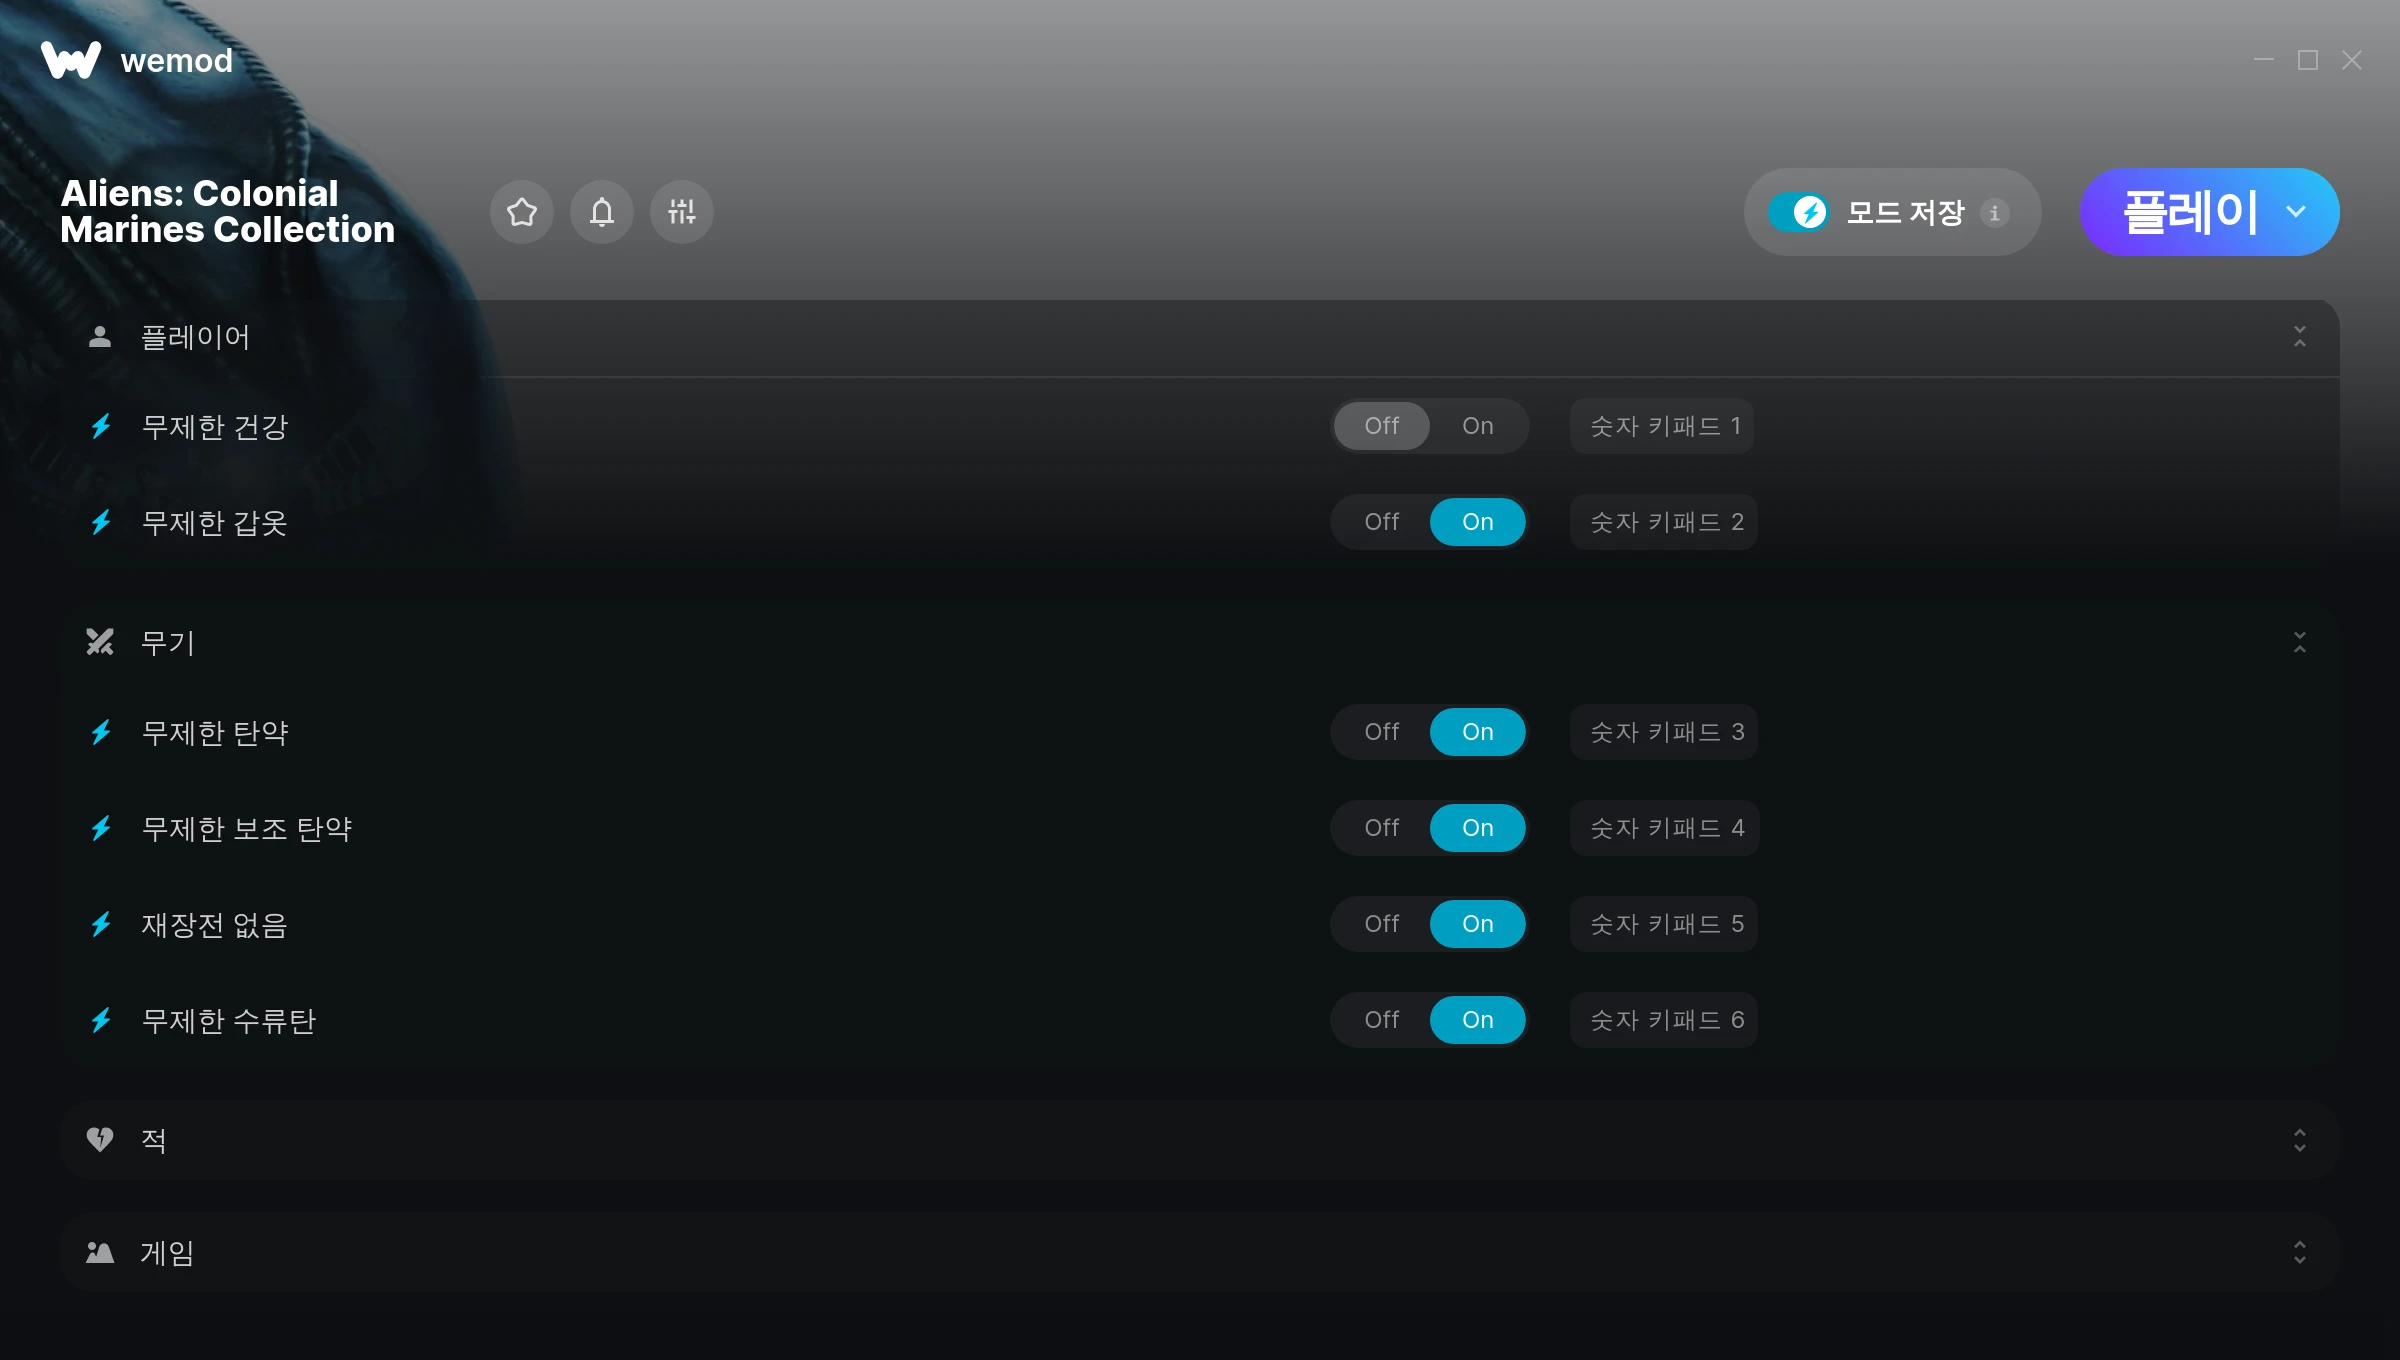The height and width of the screenshot is (1360, 2400).
Task: Open the 플레이 button dropdown arrow
Action: tap(2296, 212)
